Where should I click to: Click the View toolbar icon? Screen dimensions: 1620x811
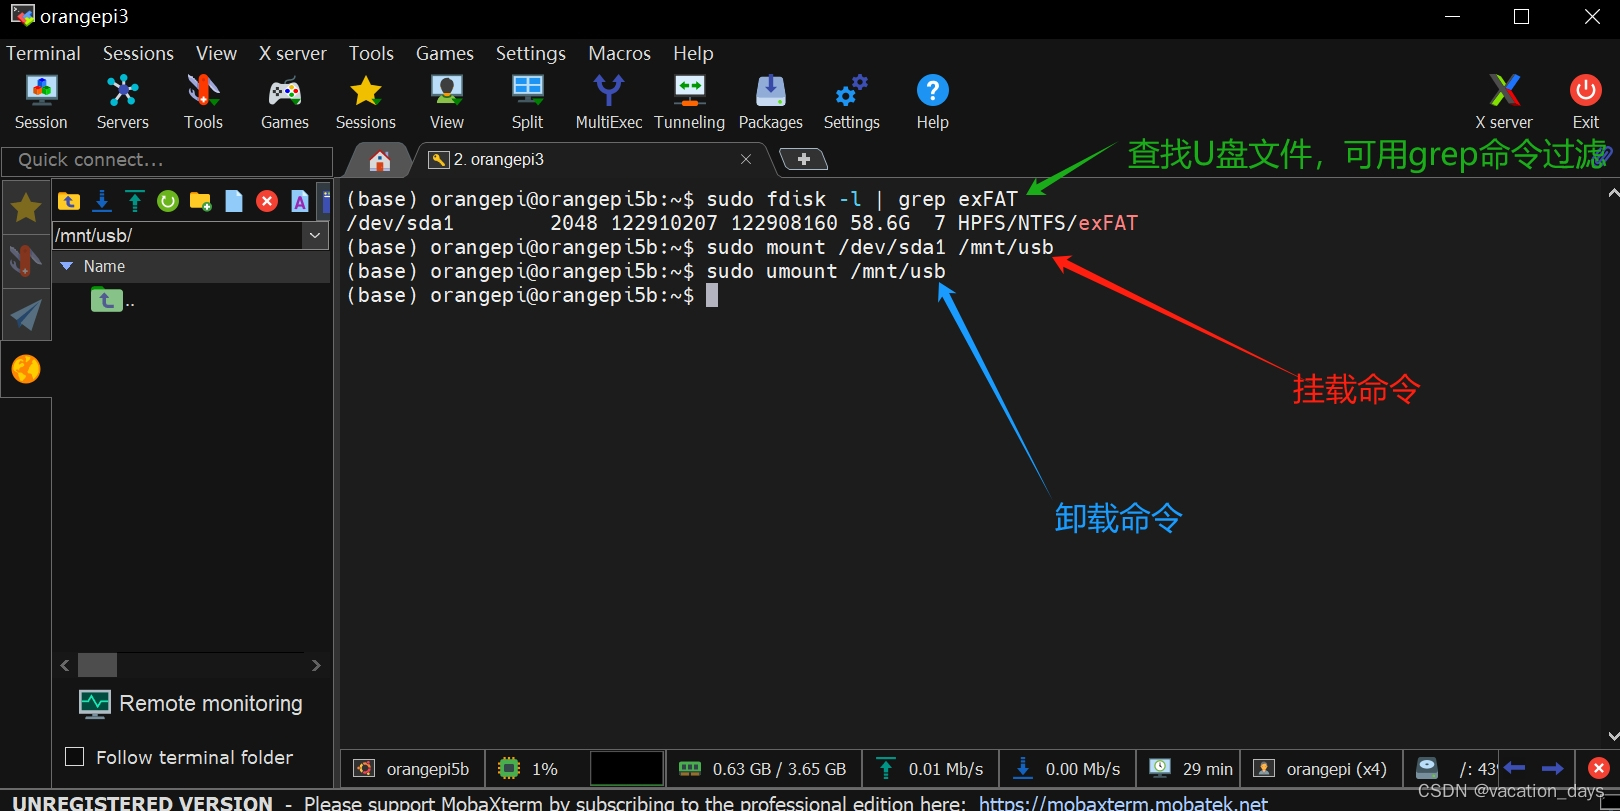click(446, 103)
